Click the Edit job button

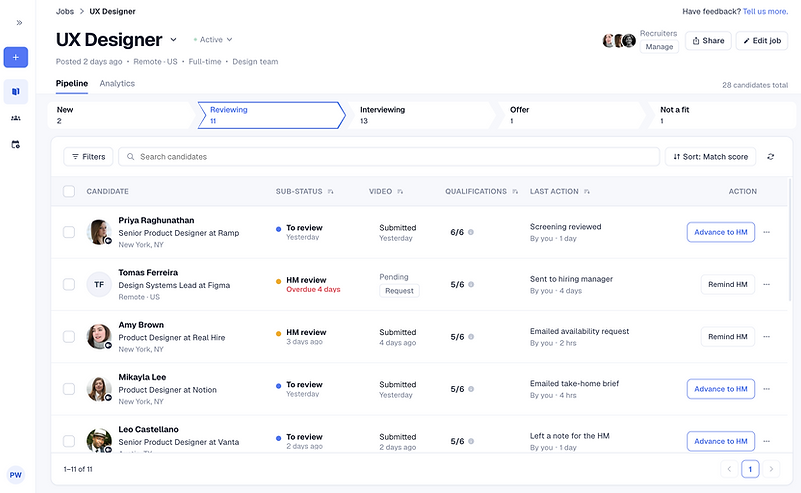762,41
